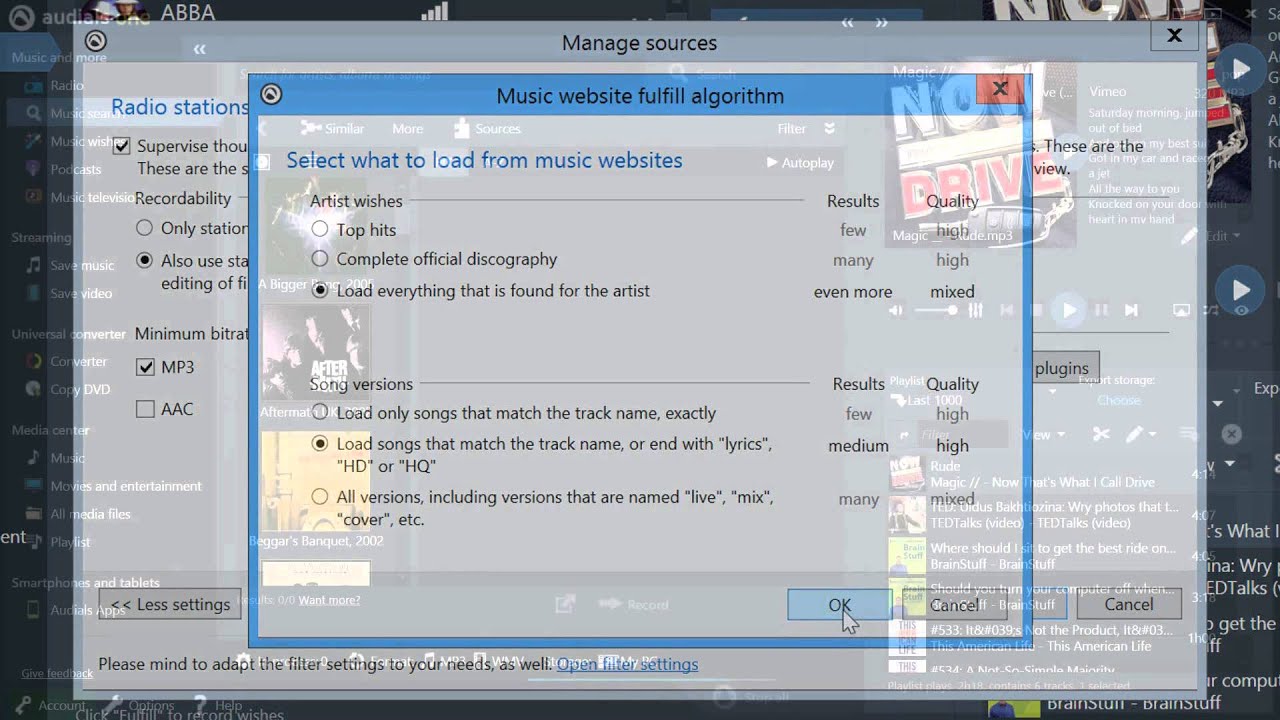Cancel the Music website fulfill algorithm dialog

point(954,605)
